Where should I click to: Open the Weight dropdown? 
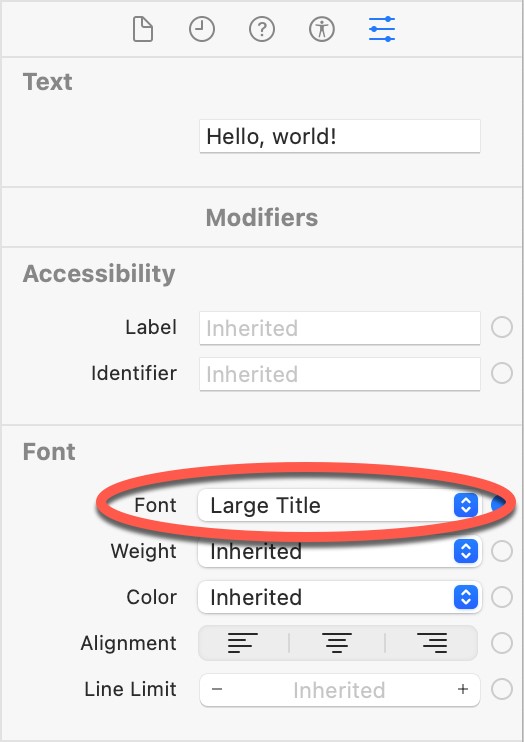tap(339, 551)
